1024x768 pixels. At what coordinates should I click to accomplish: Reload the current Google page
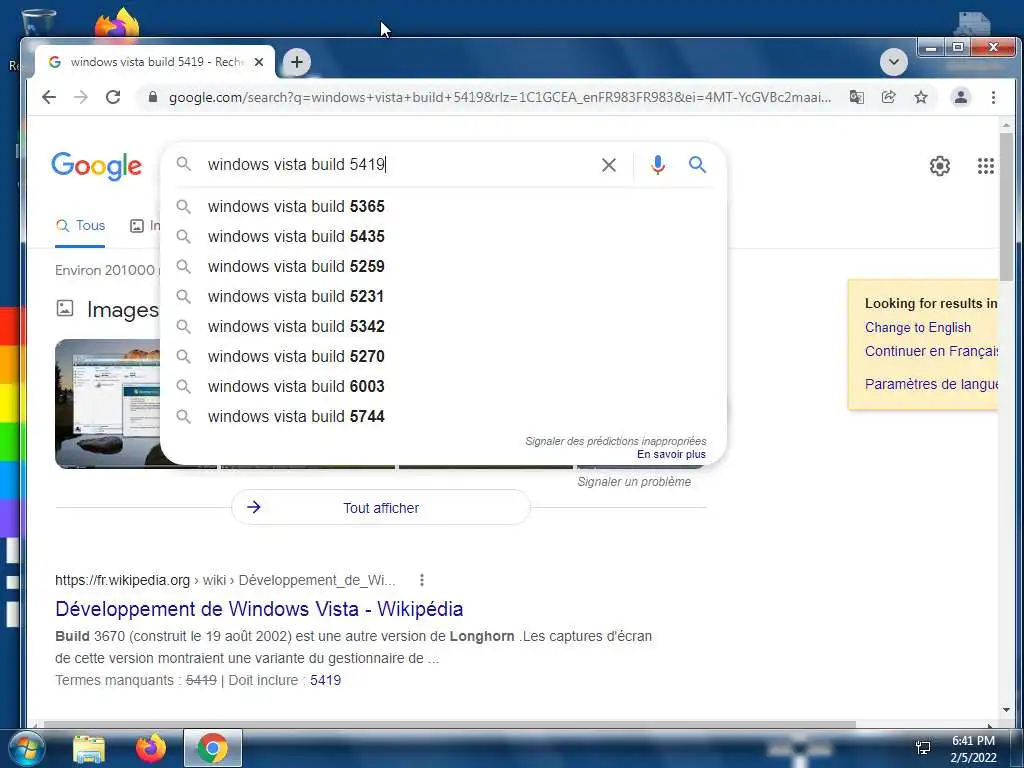pyautogui.click(x=113, y=97)
